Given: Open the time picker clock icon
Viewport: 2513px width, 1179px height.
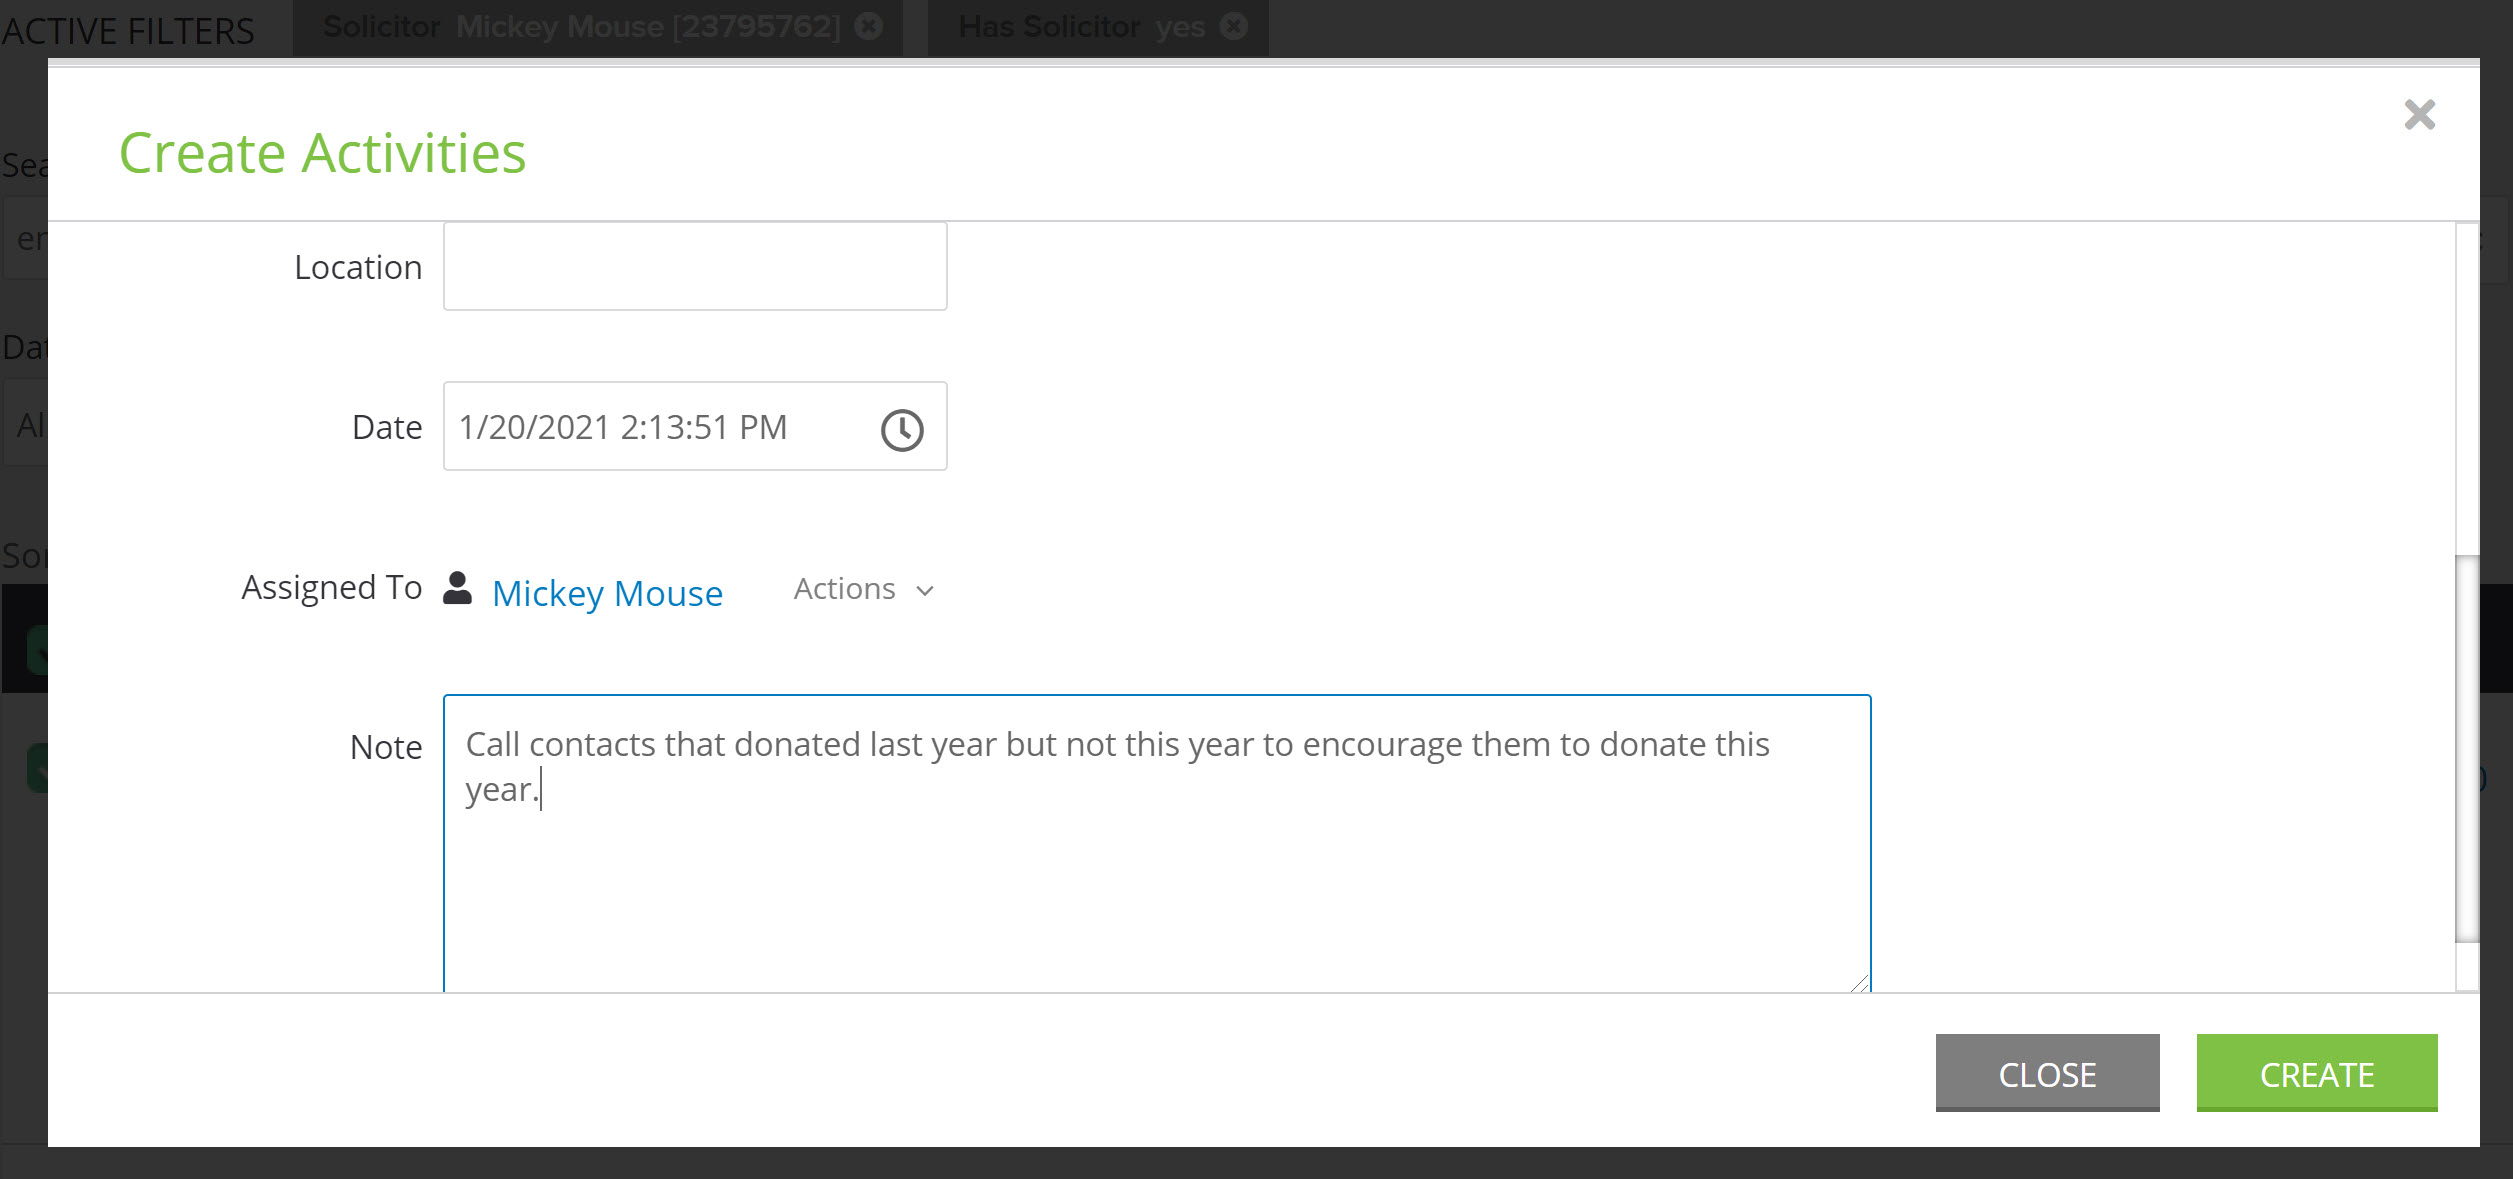Looking at the screenshot, I should (902, 430).
